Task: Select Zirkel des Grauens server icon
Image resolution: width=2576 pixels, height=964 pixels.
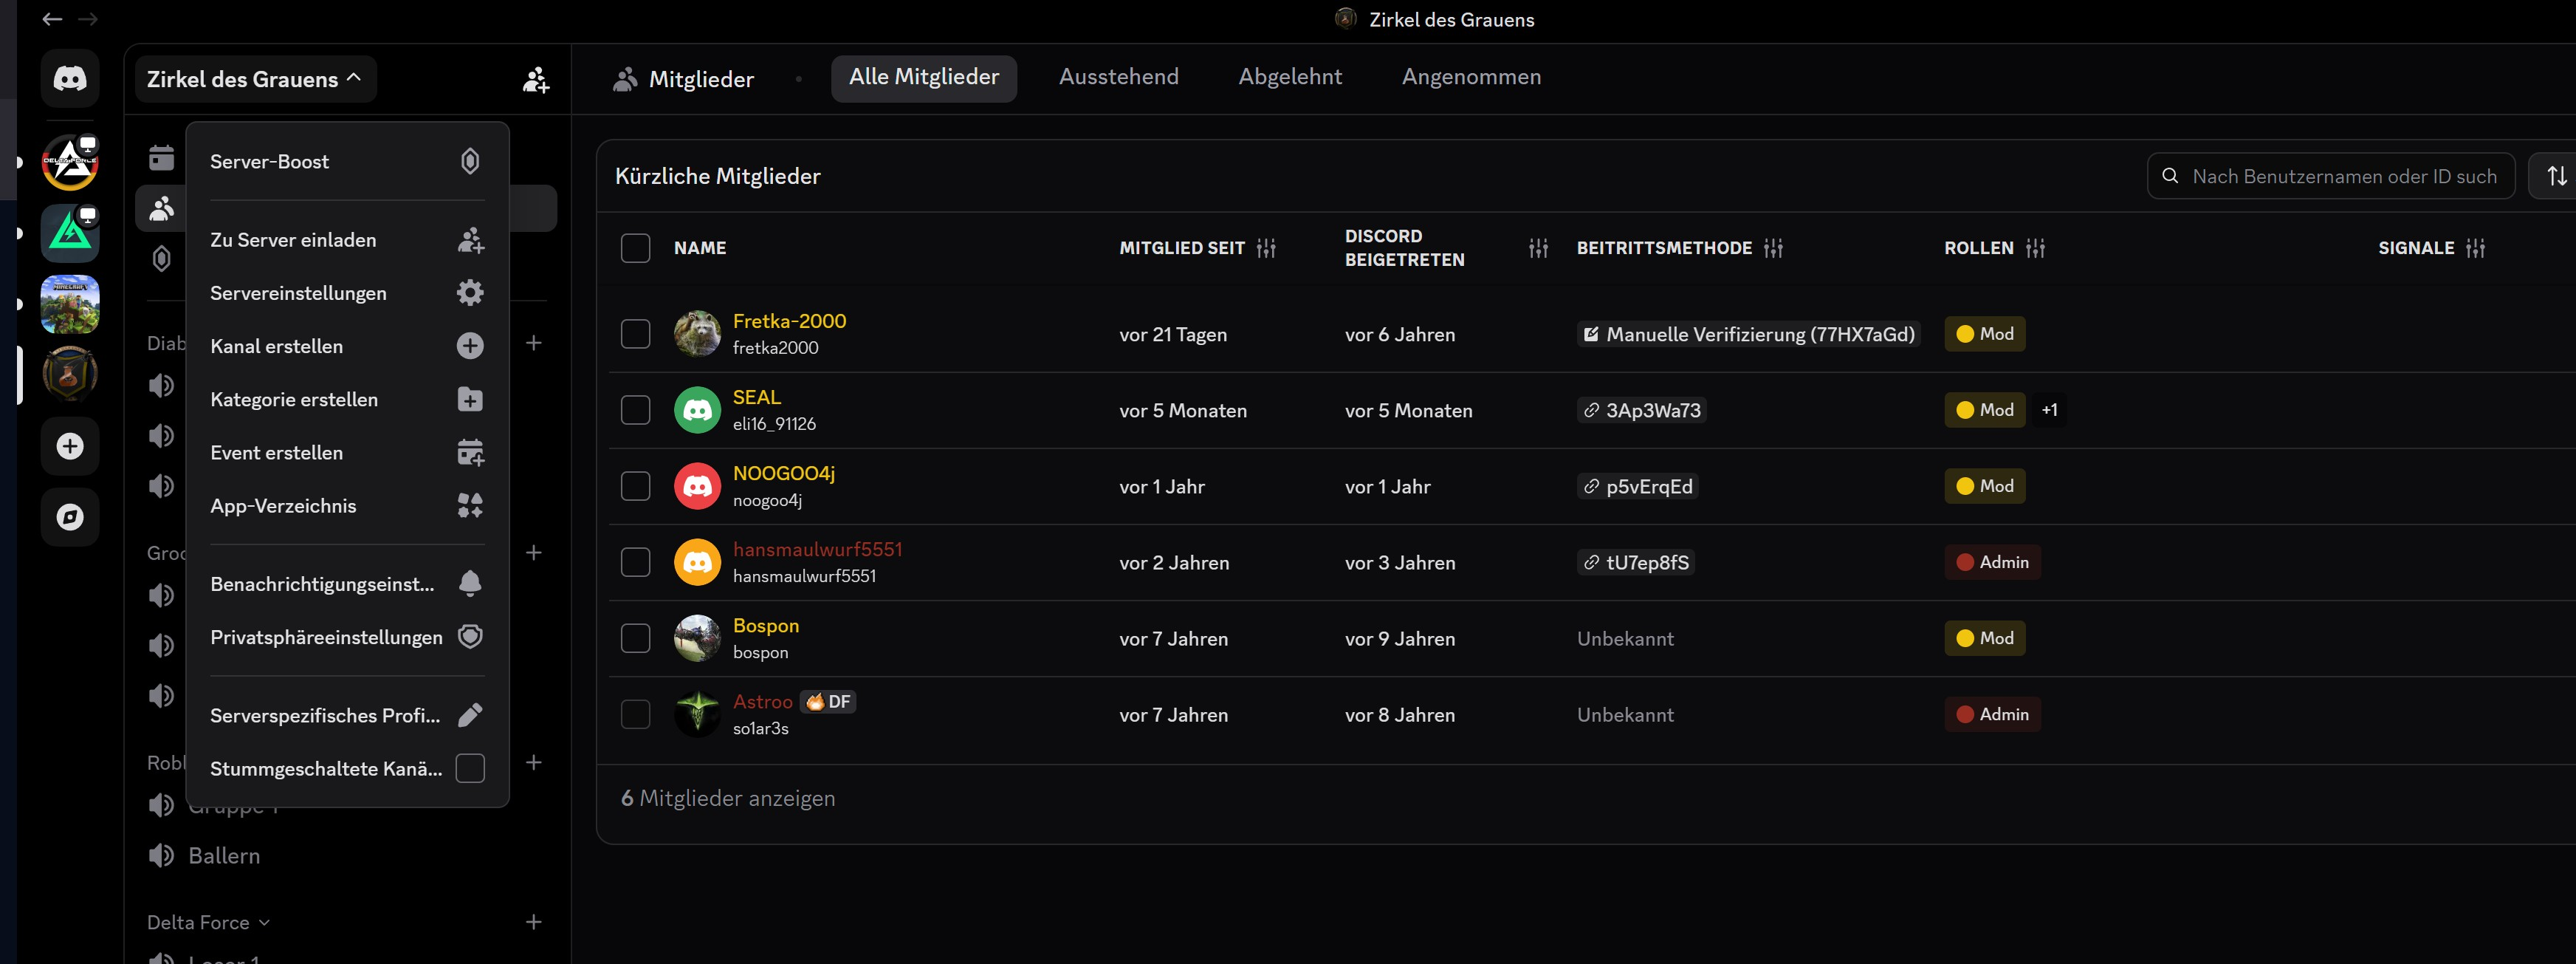Action: click(70, 374)
